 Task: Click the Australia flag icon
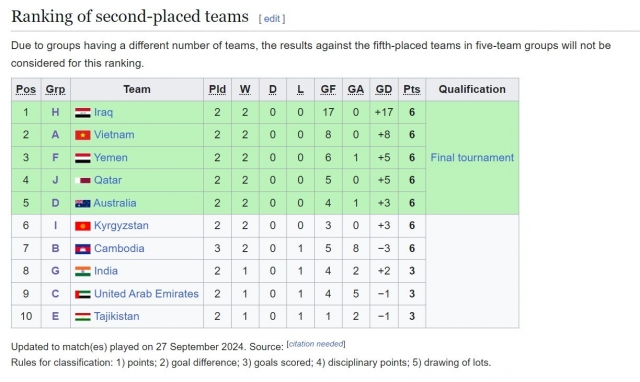(x=82, y=203)
